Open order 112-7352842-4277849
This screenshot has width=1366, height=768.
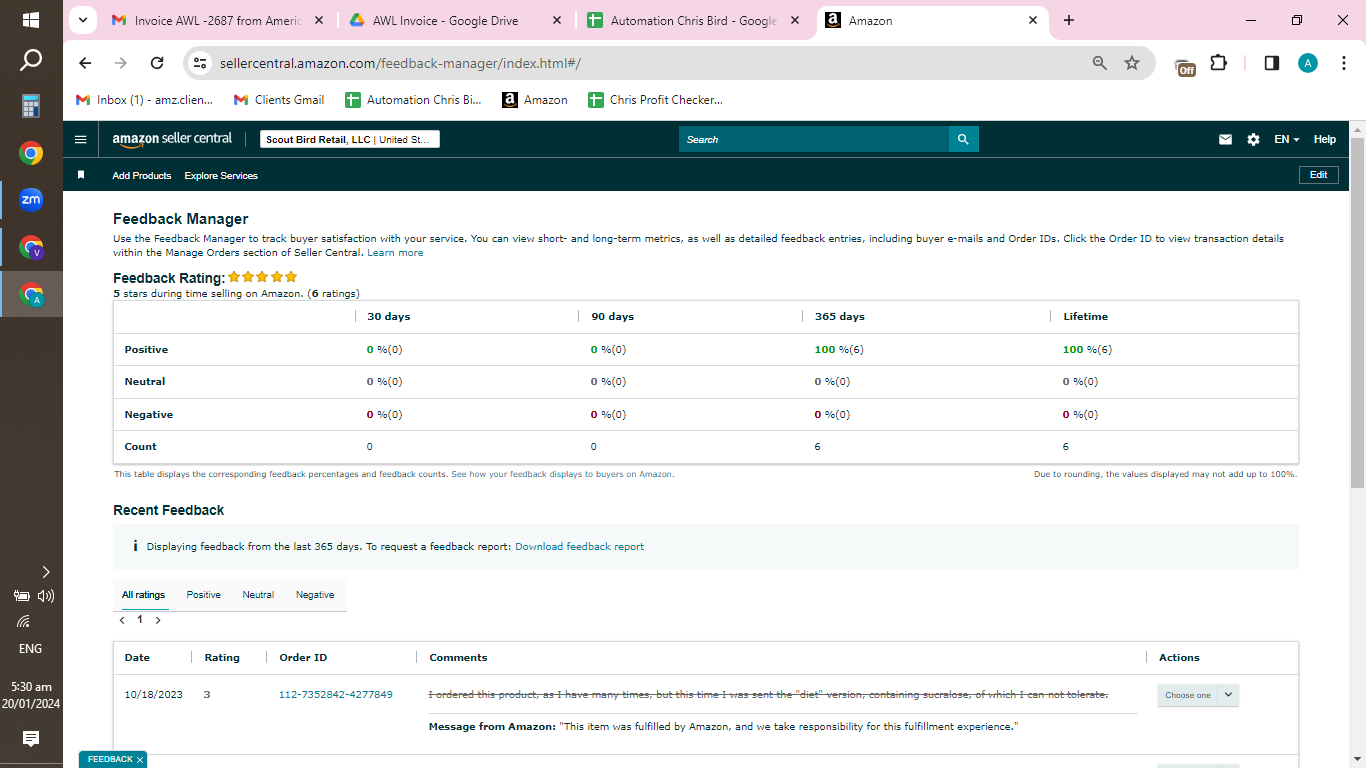tap(336, 694)
